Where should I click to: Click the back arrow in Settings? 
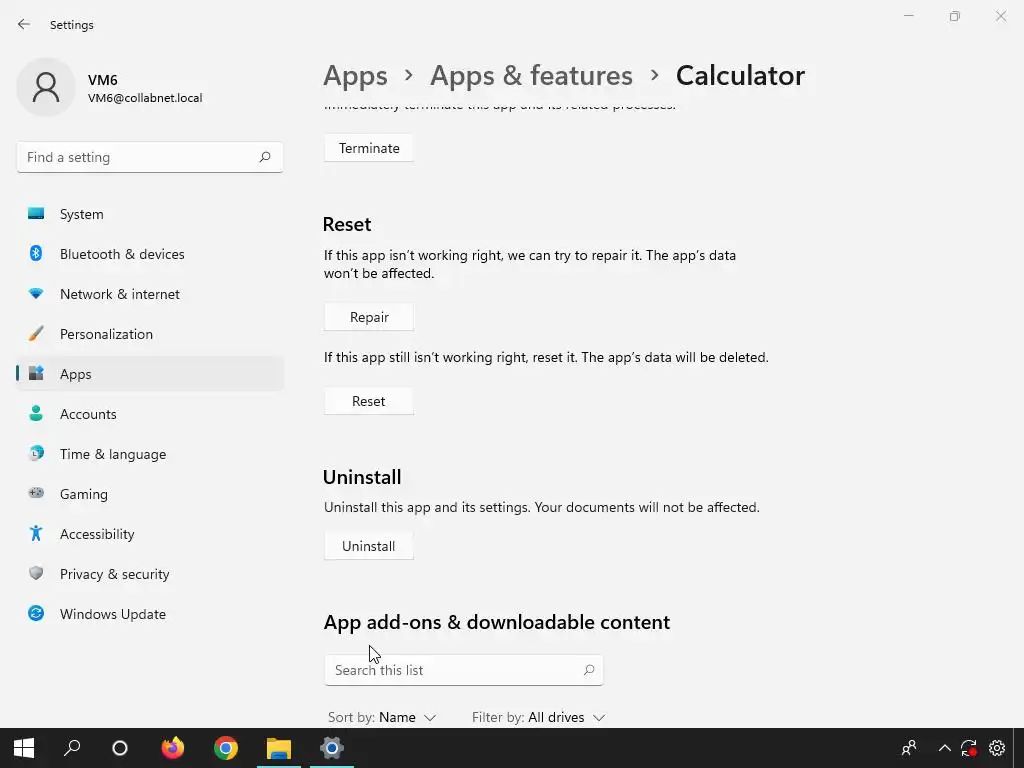pos(24,24)
